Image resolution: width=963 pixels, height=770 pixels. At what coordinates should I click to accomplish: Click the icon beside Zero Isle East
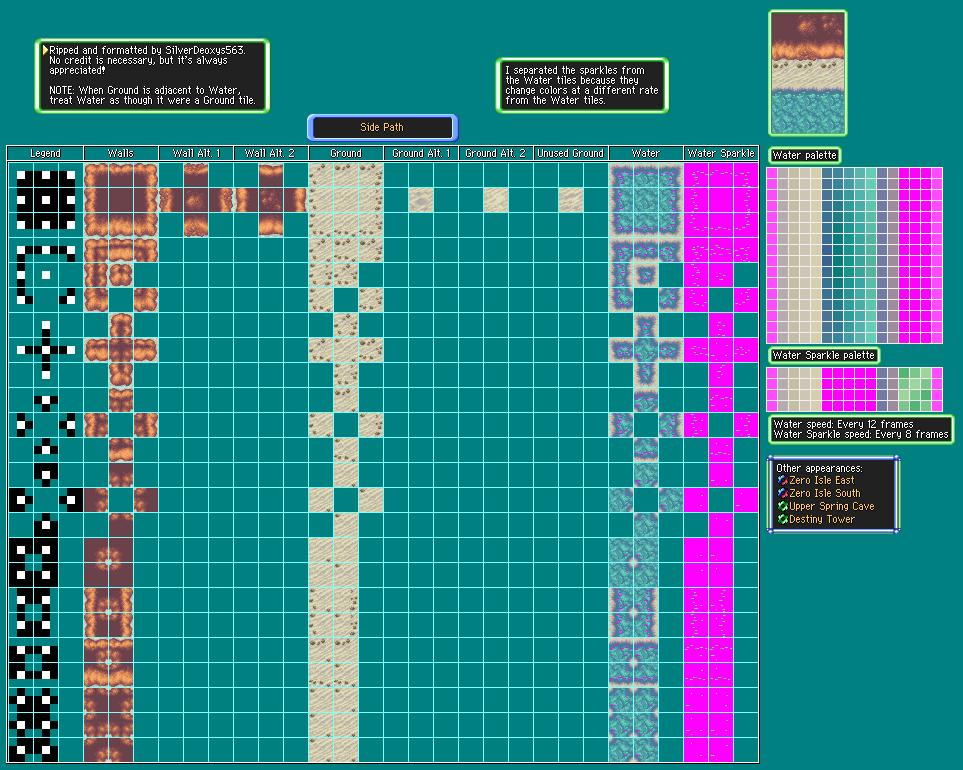pyautogui.click(x=782, y=480)
